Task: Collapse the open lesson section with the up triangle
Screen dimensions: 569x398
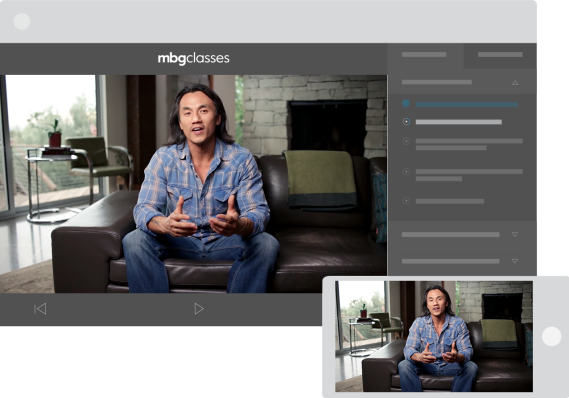Action: pyautogui.click(x=515, y=83)
